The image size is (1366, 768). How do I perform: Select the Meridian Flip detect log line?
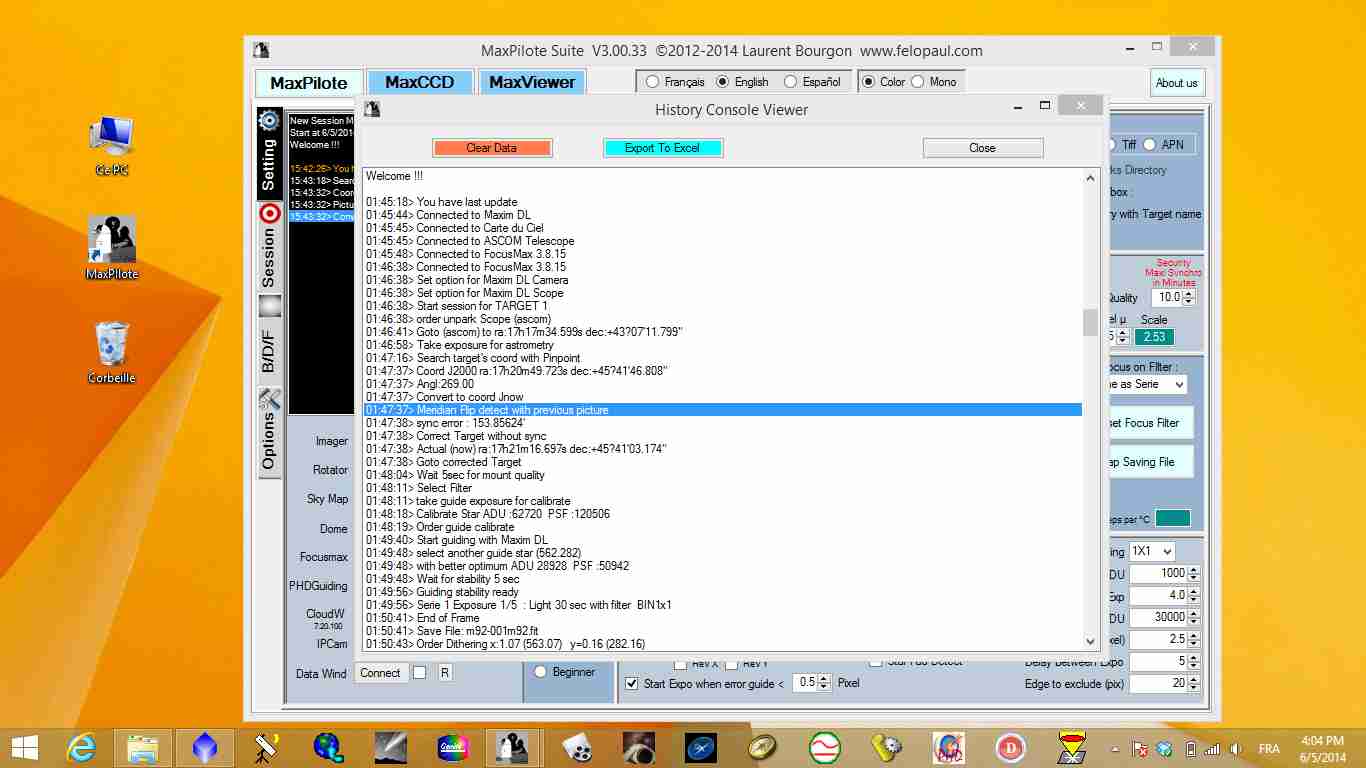pos(722,410)
